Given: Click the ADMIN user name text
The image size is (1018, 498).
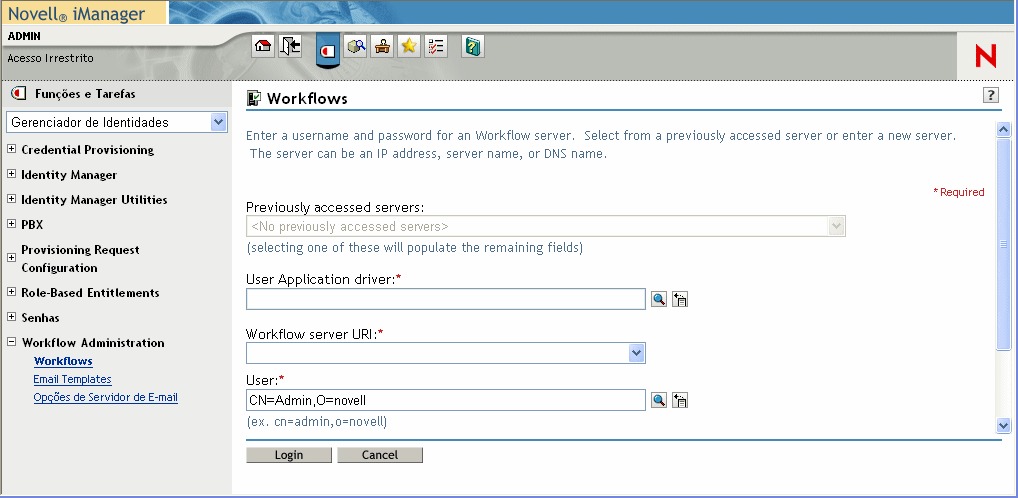Looking at the screenshot, I should [24, 36].
